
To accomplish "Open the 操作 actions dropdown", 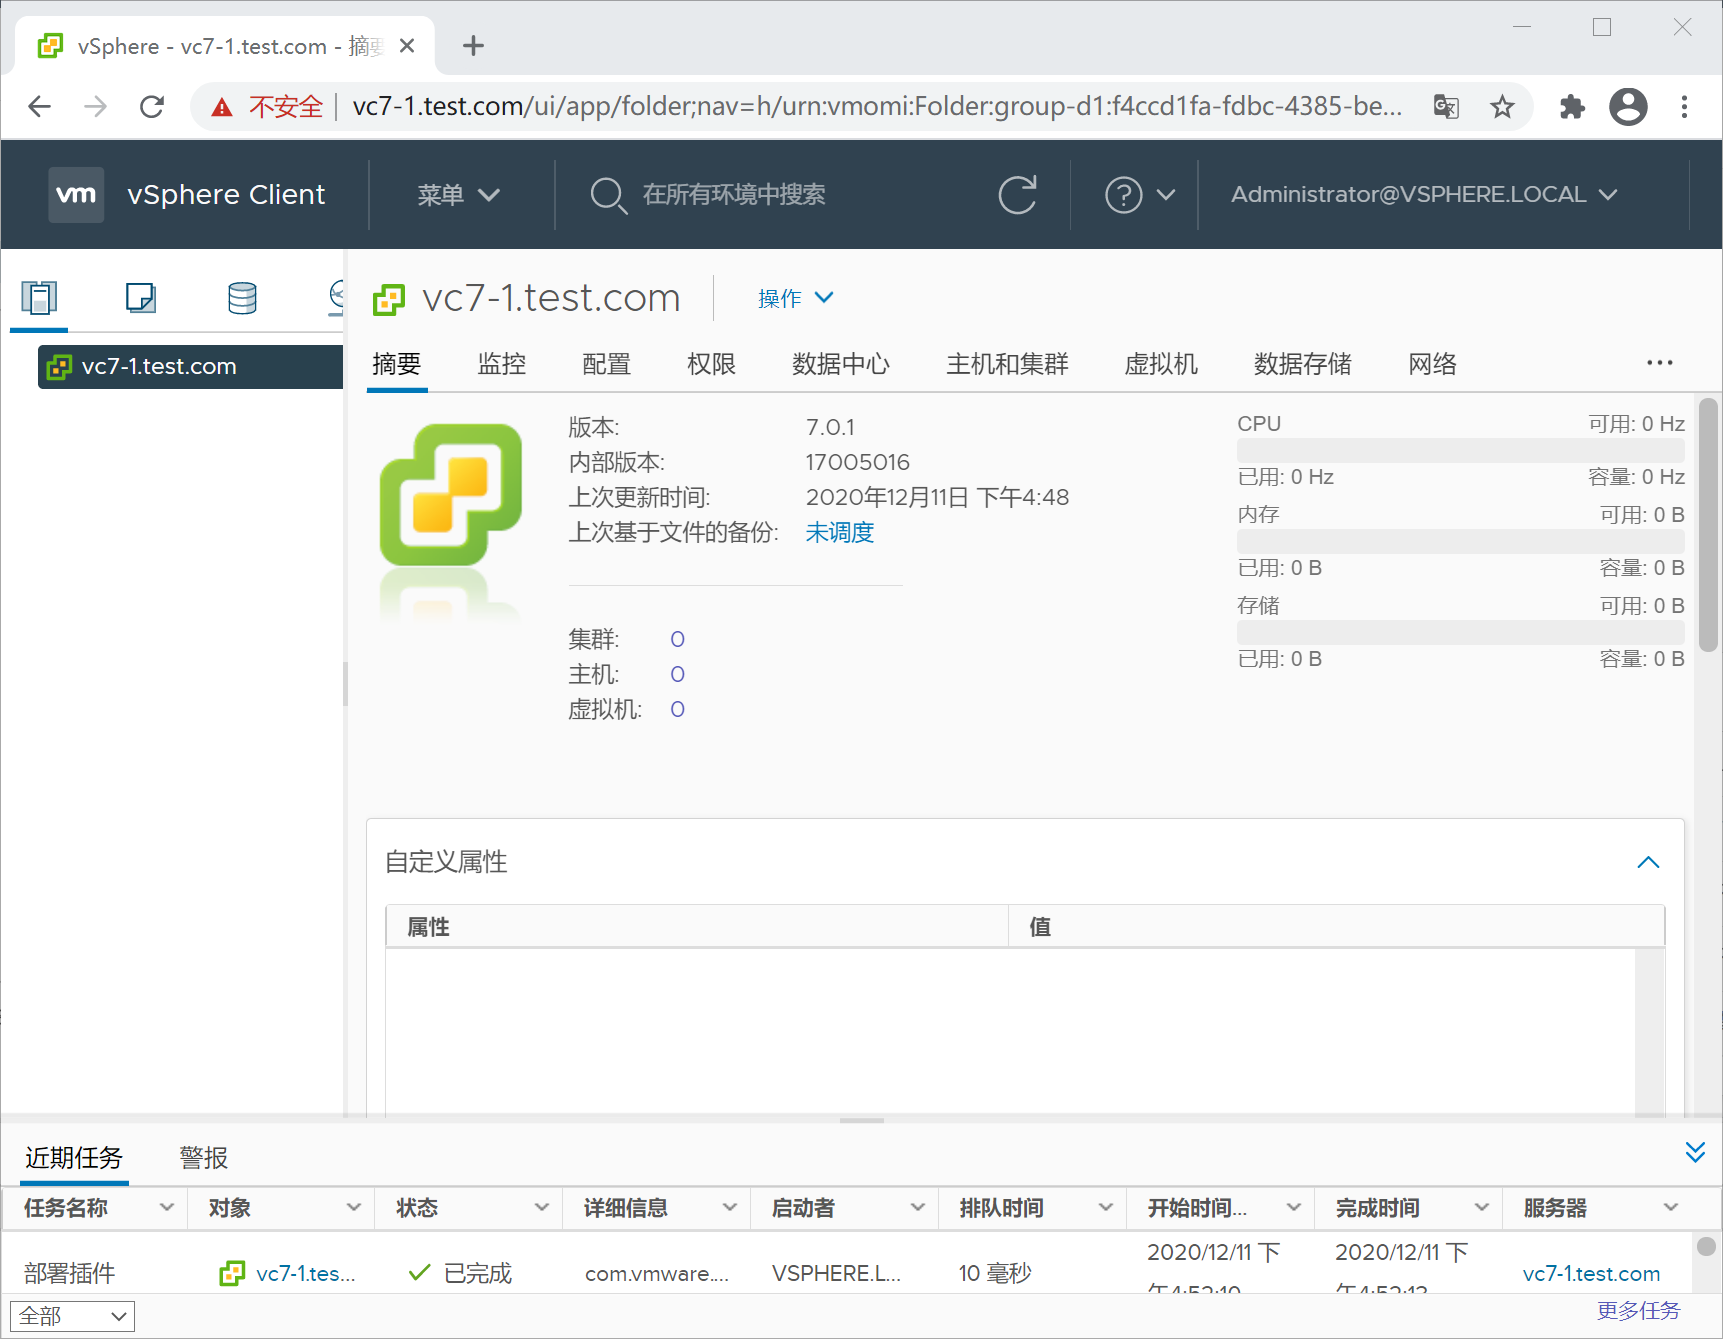I will click(795, 298).
